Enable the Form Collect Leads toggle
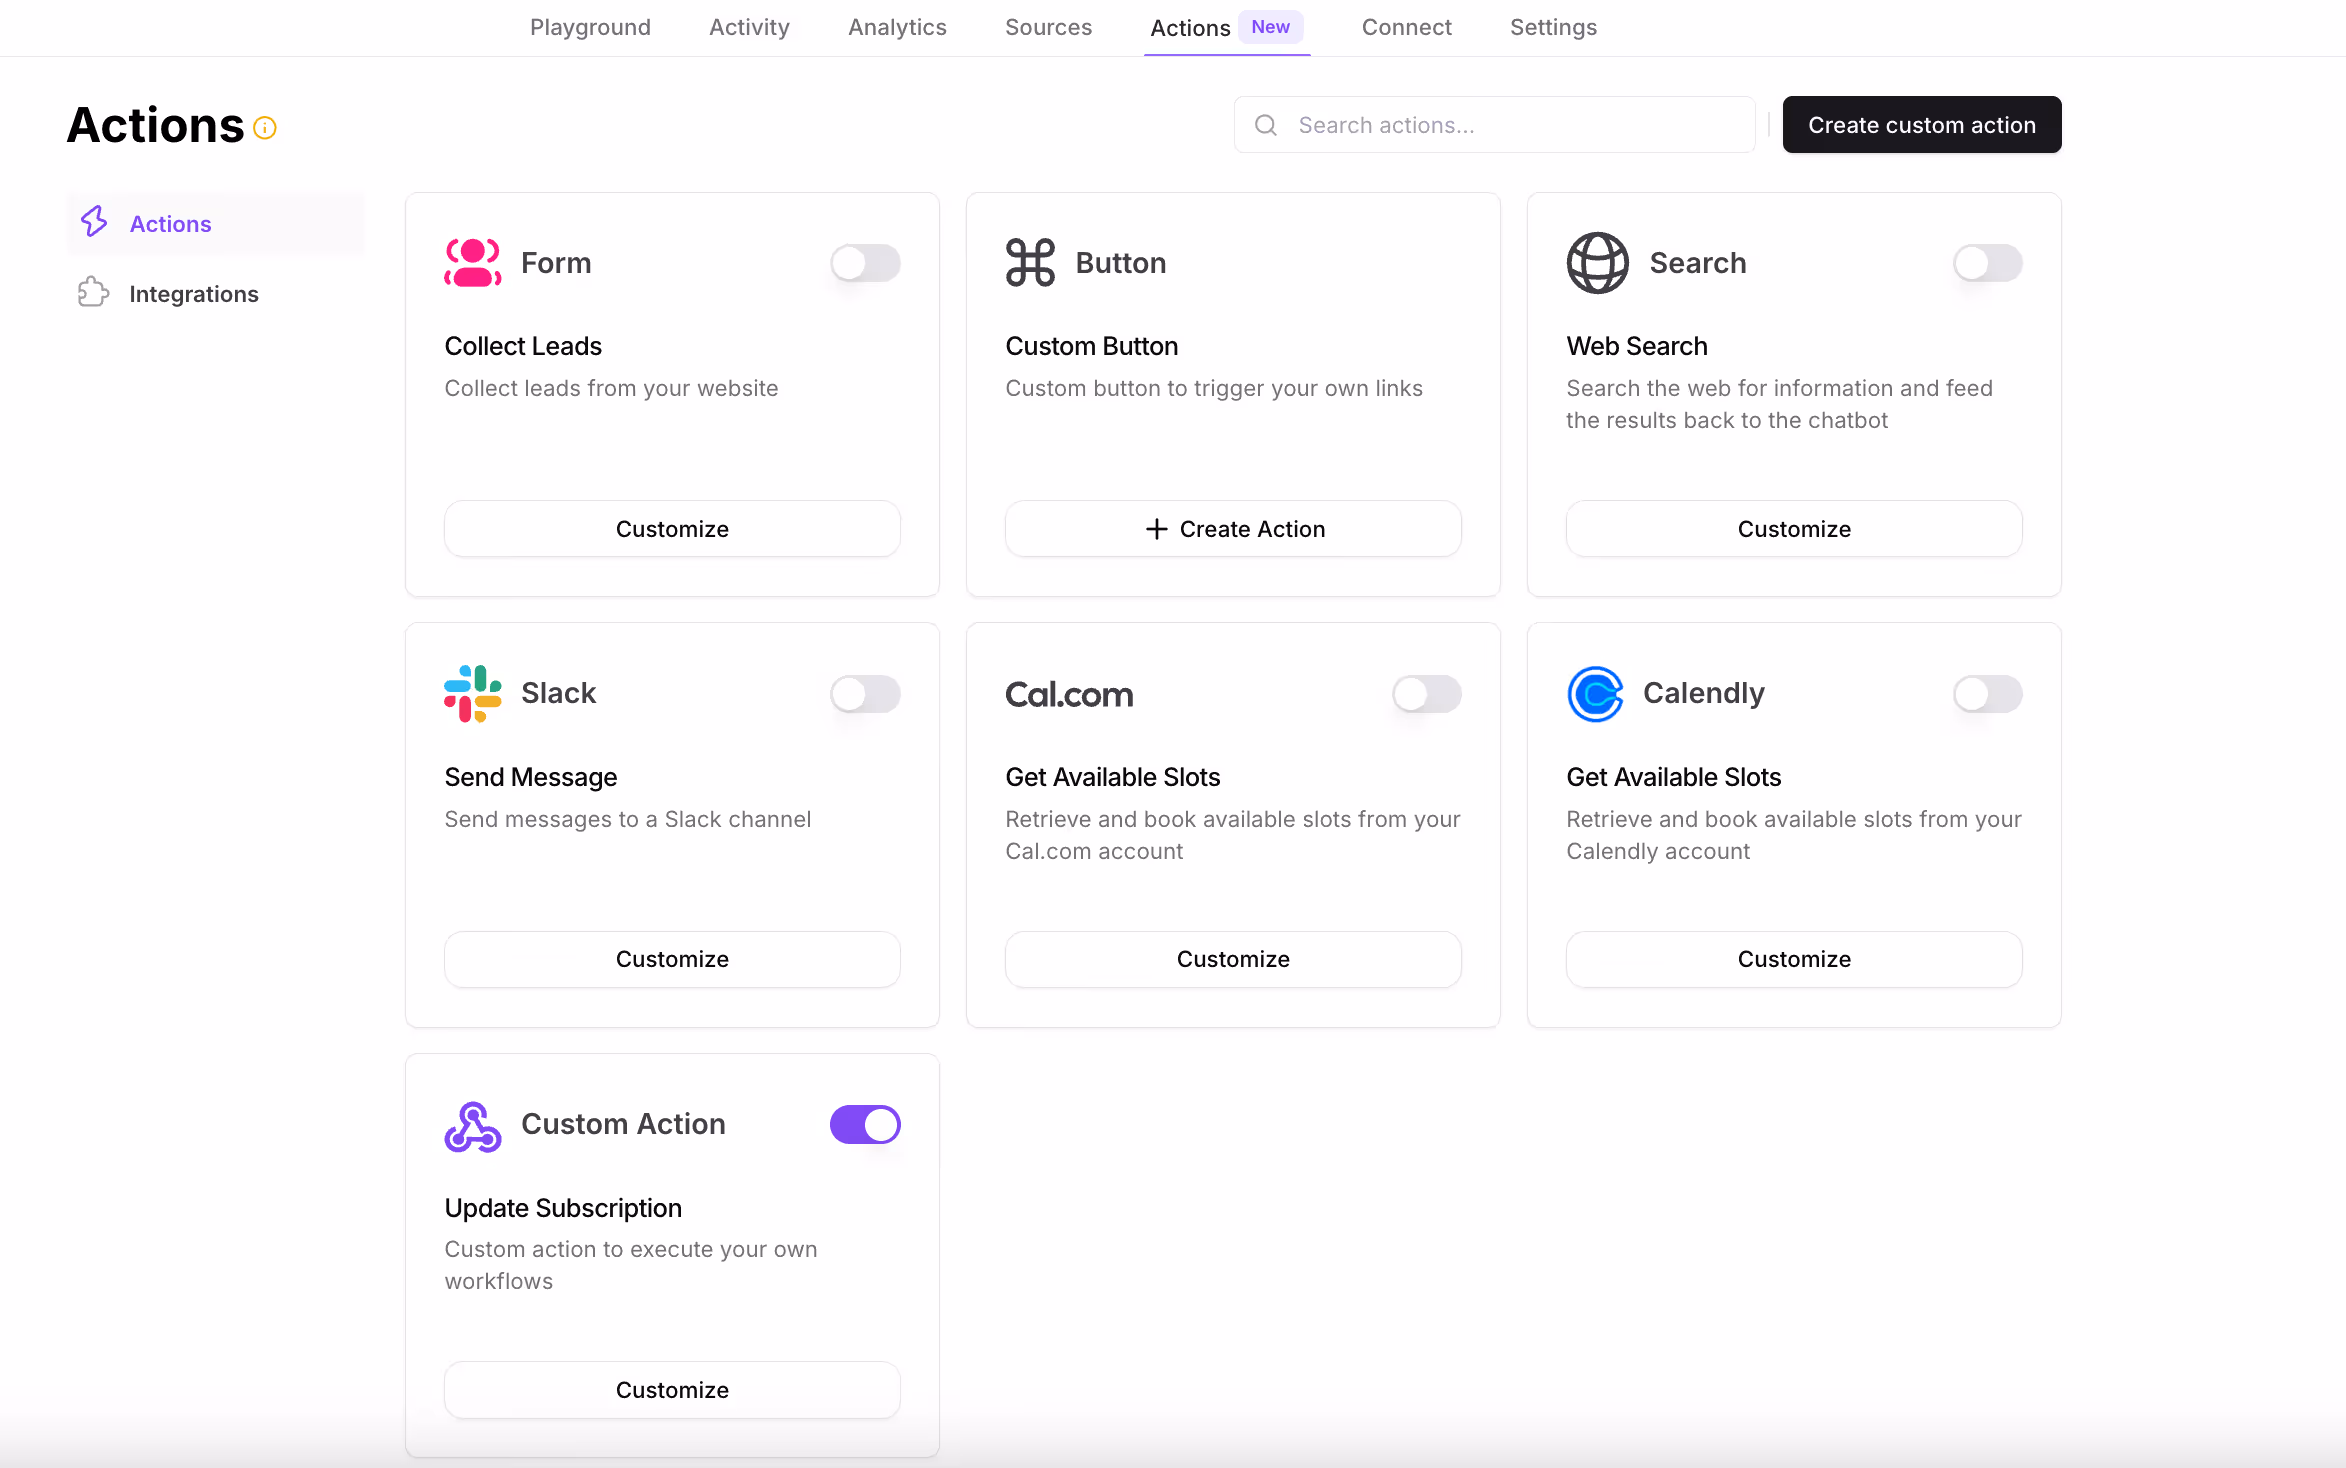Image resolution: width=2346 pixels, height=1468 pixels. point(866,263)
